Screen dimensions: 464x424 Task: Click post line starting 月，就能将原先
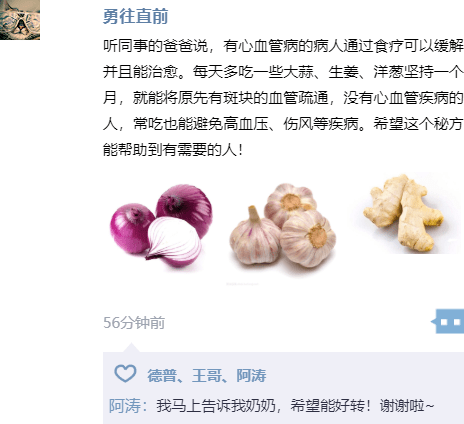(283, 98)
